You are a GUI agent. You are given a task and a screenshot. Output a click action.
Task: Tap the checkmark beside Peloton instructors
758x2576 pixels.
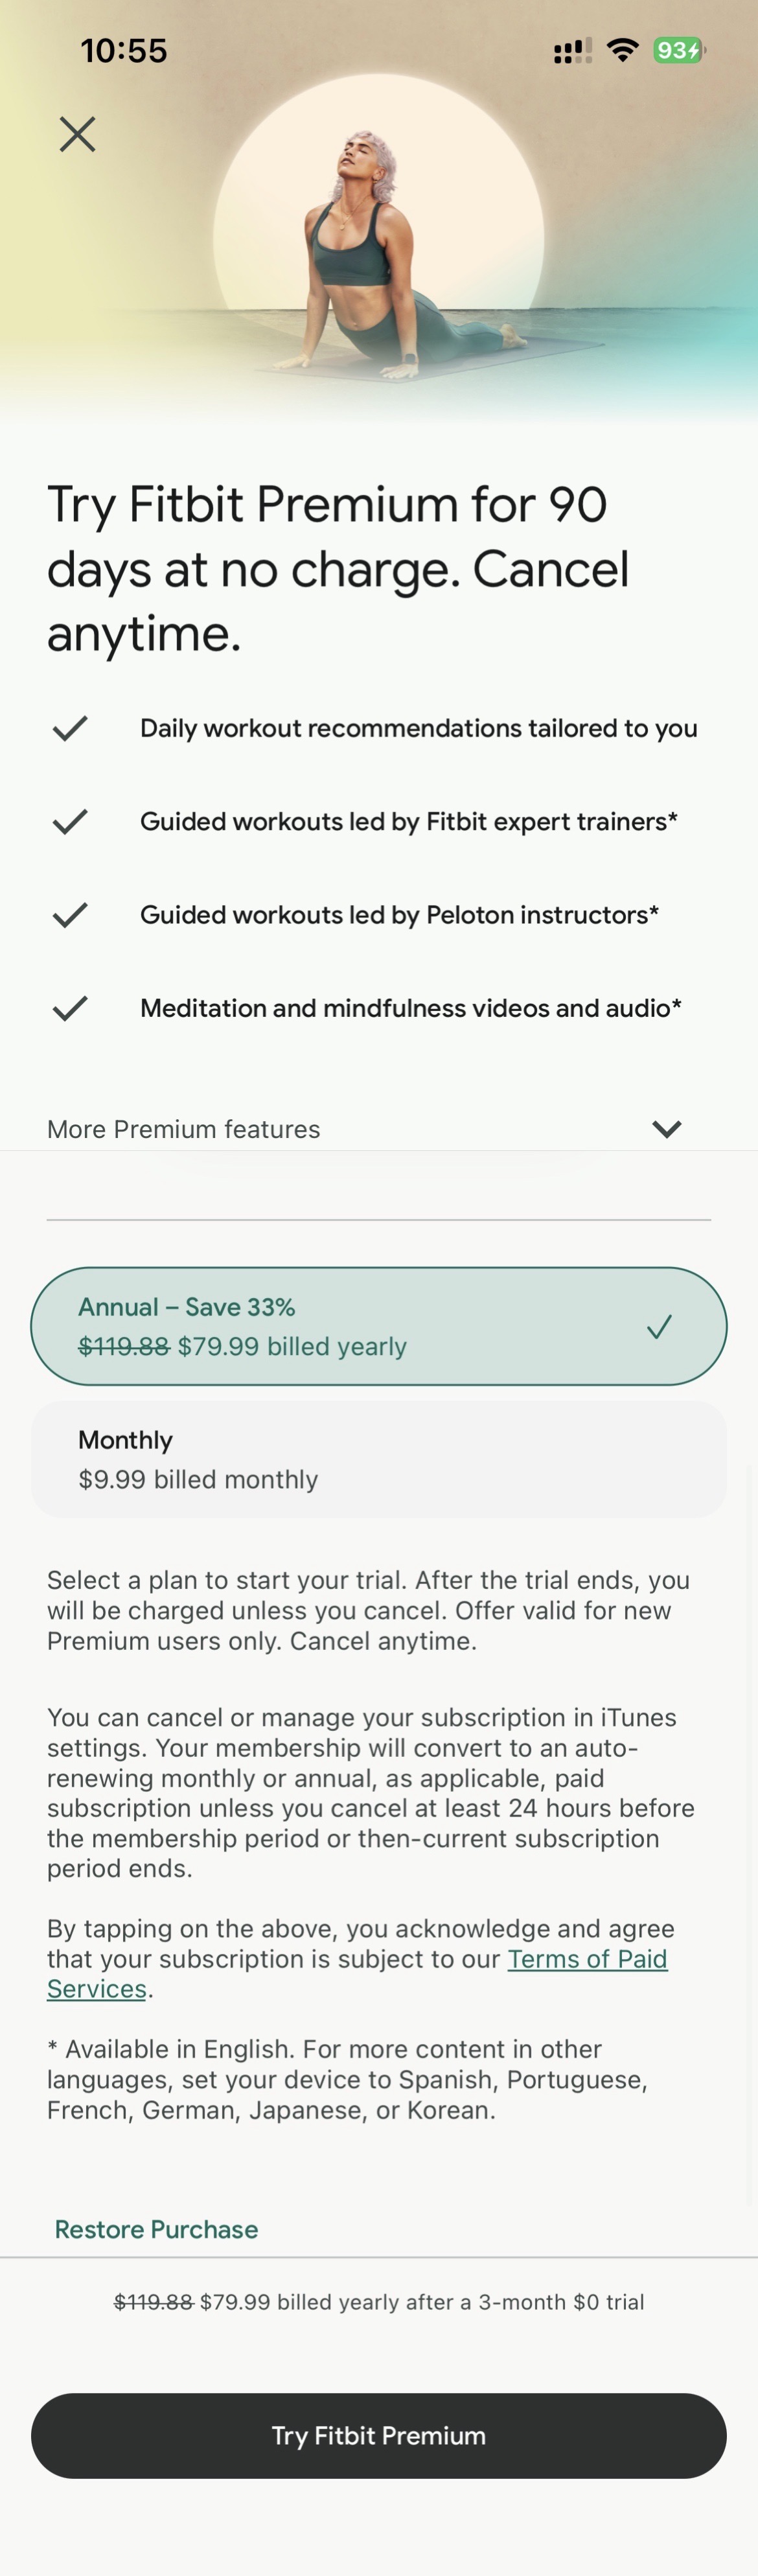(x=70, y=915)
